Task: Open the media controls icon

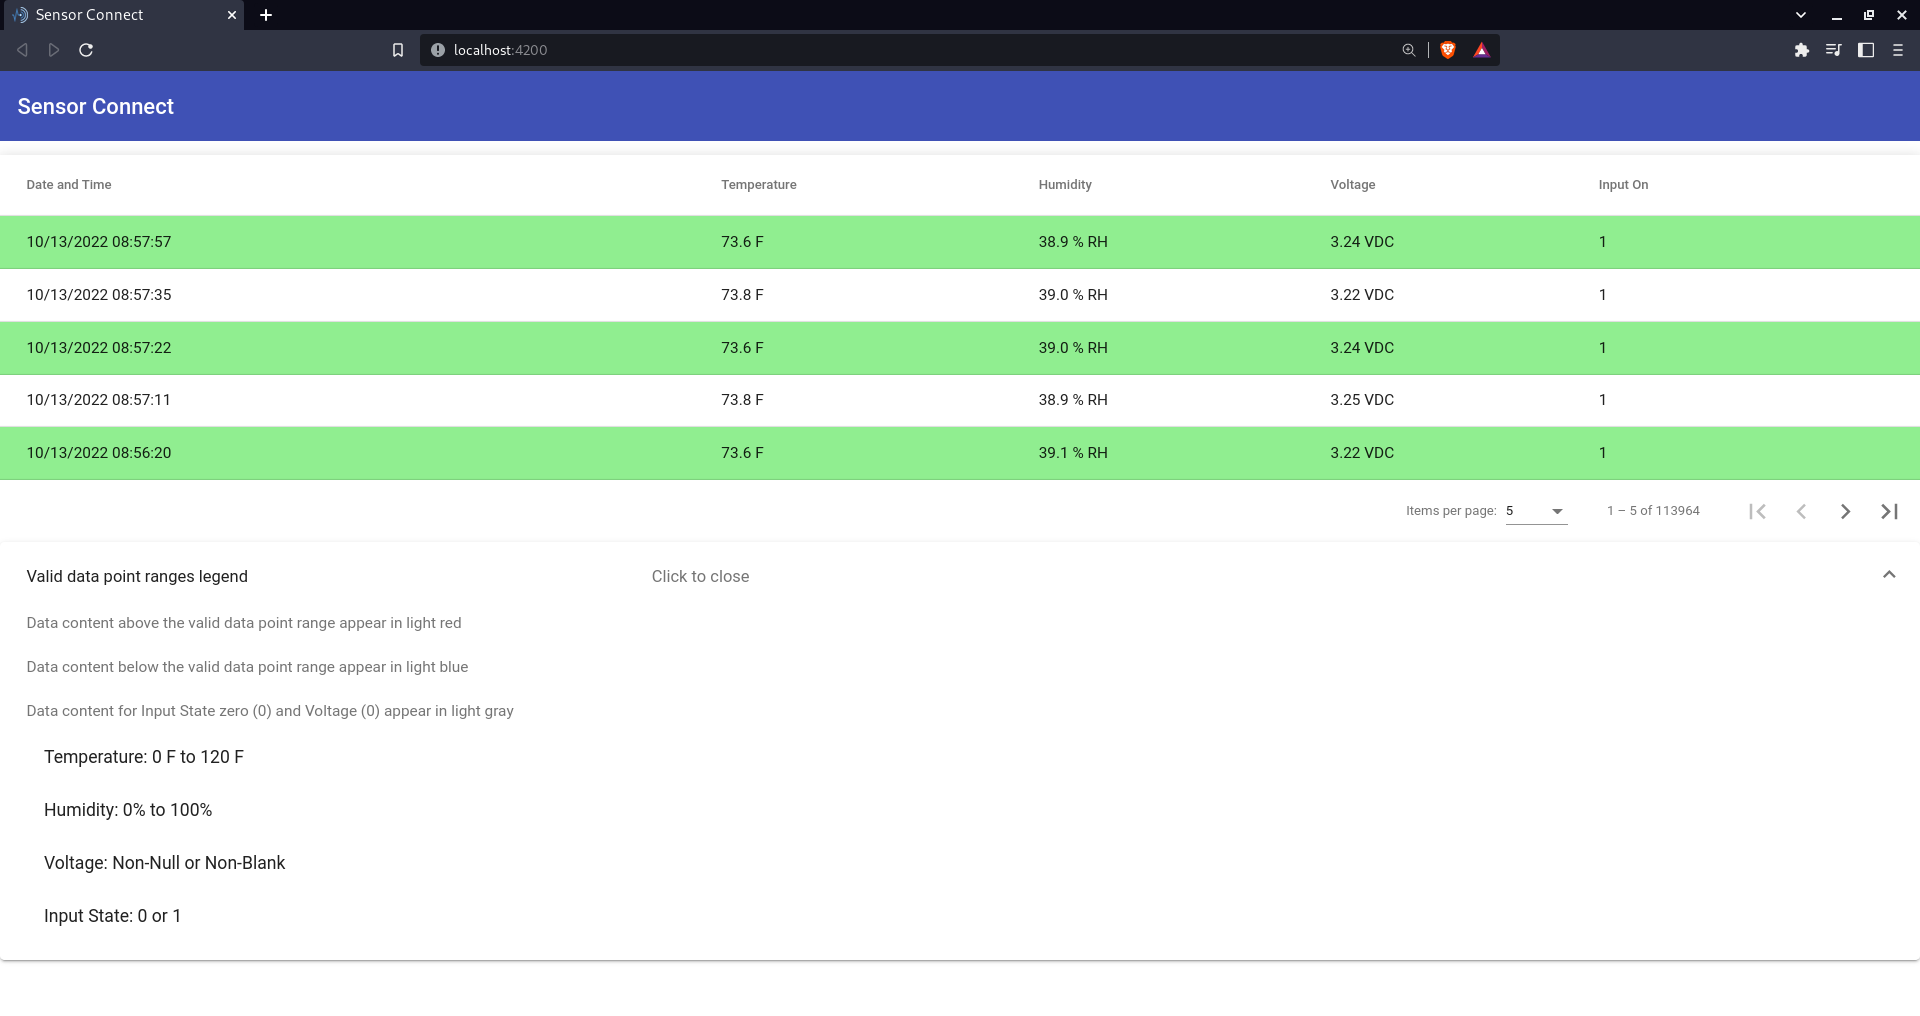Action: [x=1834, y=50]
